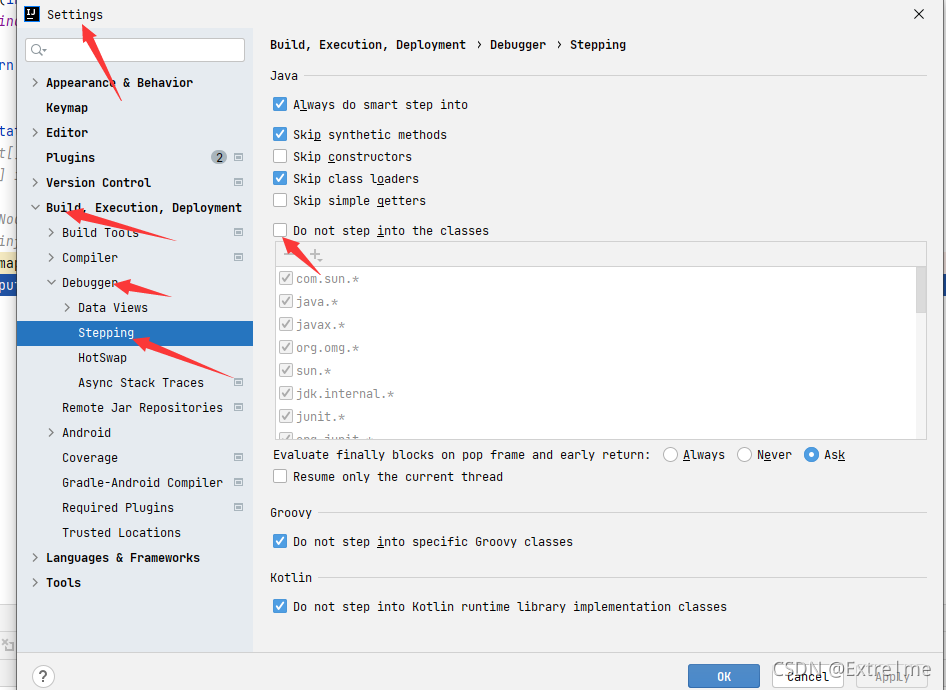Toggle the com.sun.* class filter checkbox
The height and width of the screenshot is (690, 946).
[286, 278]
